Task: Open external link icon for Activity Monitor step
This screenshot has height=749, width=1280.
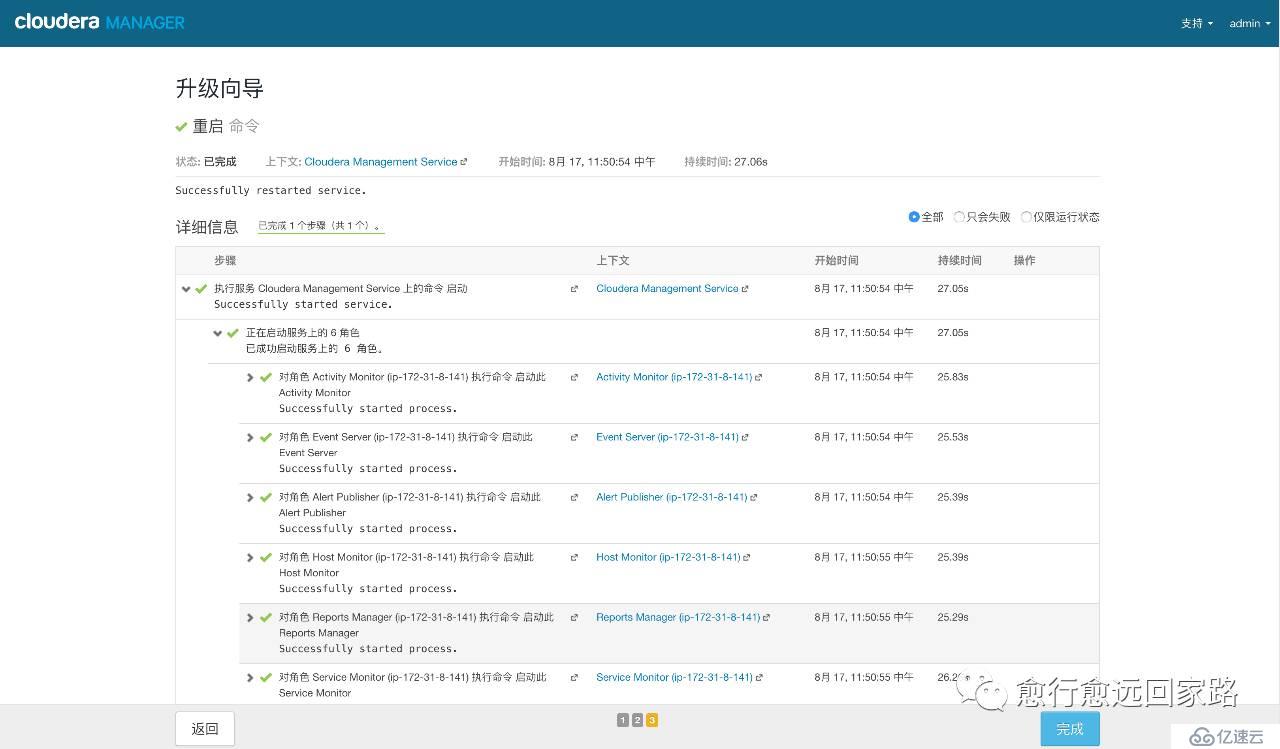Action: (574, 377)
